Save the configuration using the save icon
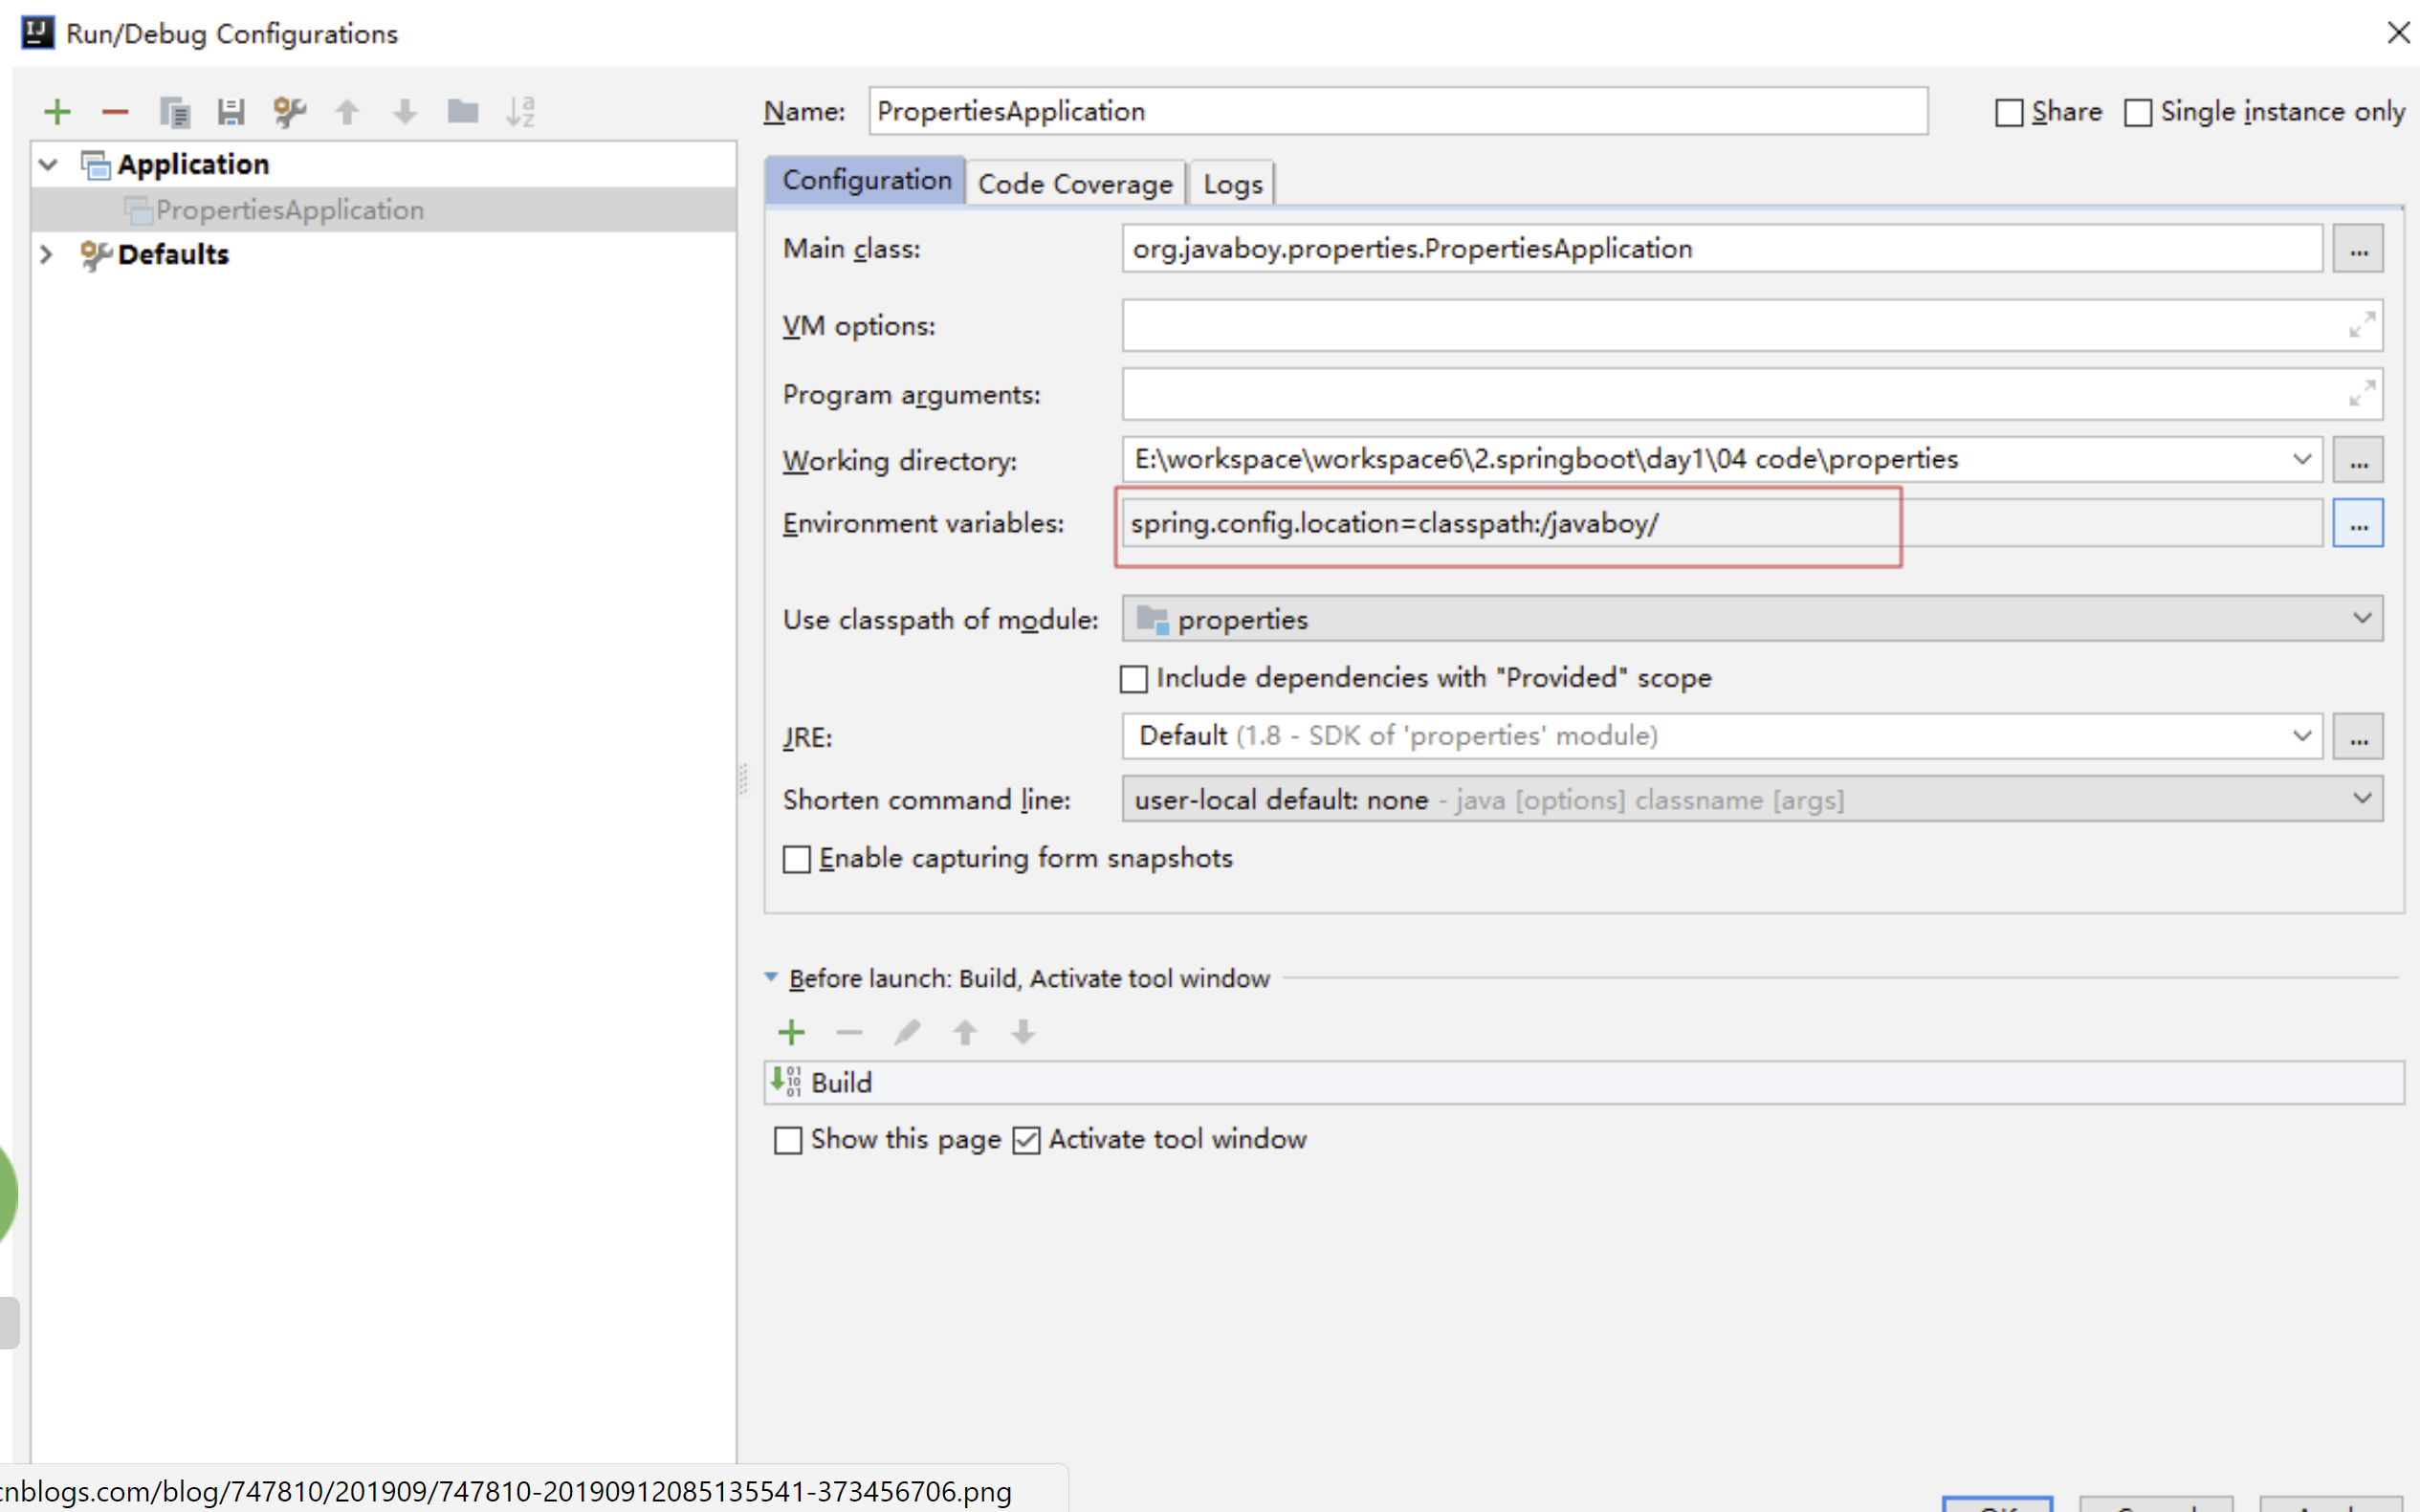Viewport: 2420px width, 1512px height. click(x=231, y=111)
